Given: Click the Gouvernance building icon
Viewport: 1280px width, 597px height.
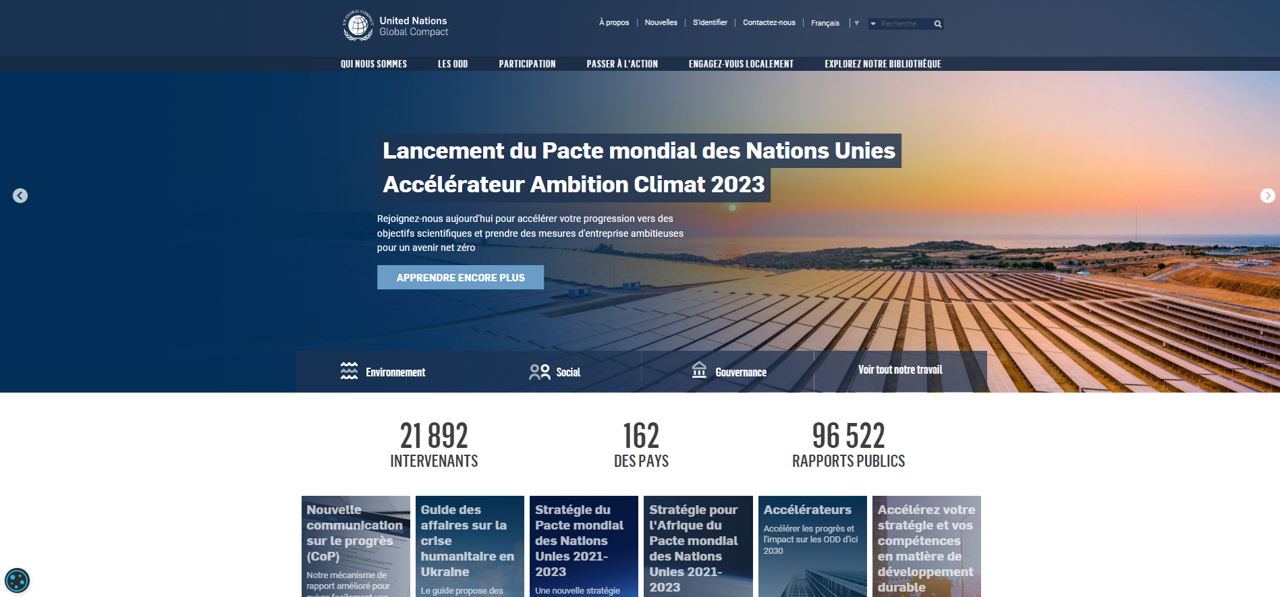Looking at the screenshot, I should coord(699,370).
